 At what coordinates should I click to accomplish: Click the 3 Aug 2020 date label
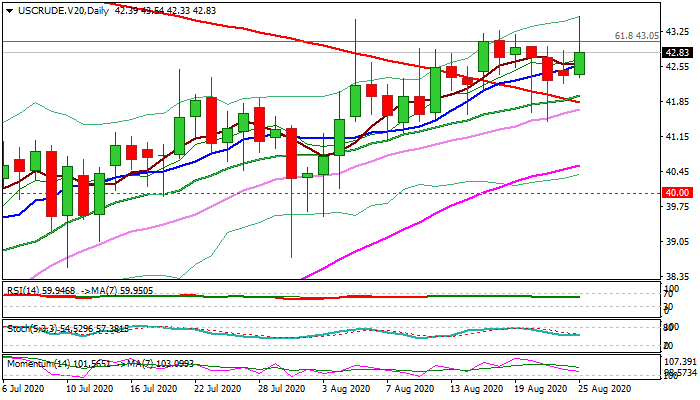pyautogui.click(x=346, y=389)
